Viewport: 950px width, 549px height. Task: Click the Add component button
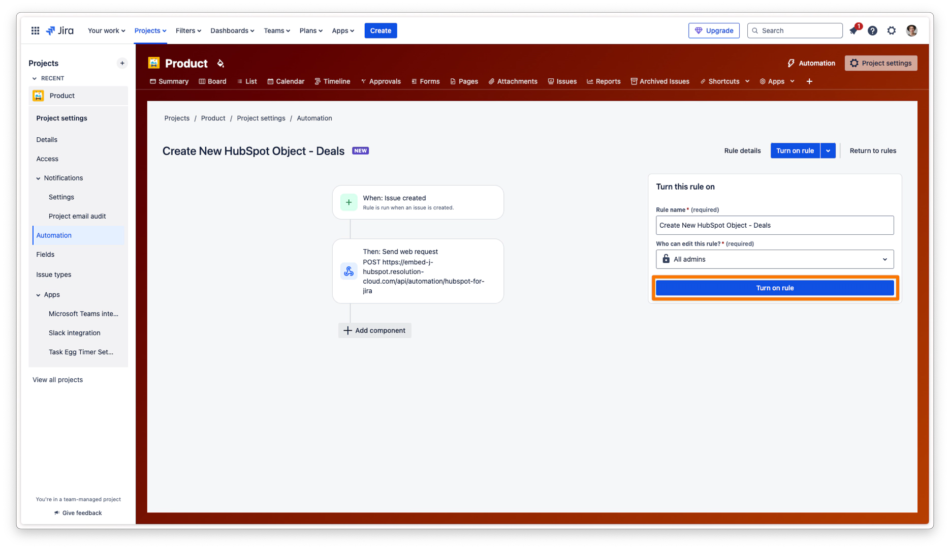click(374, 330)
